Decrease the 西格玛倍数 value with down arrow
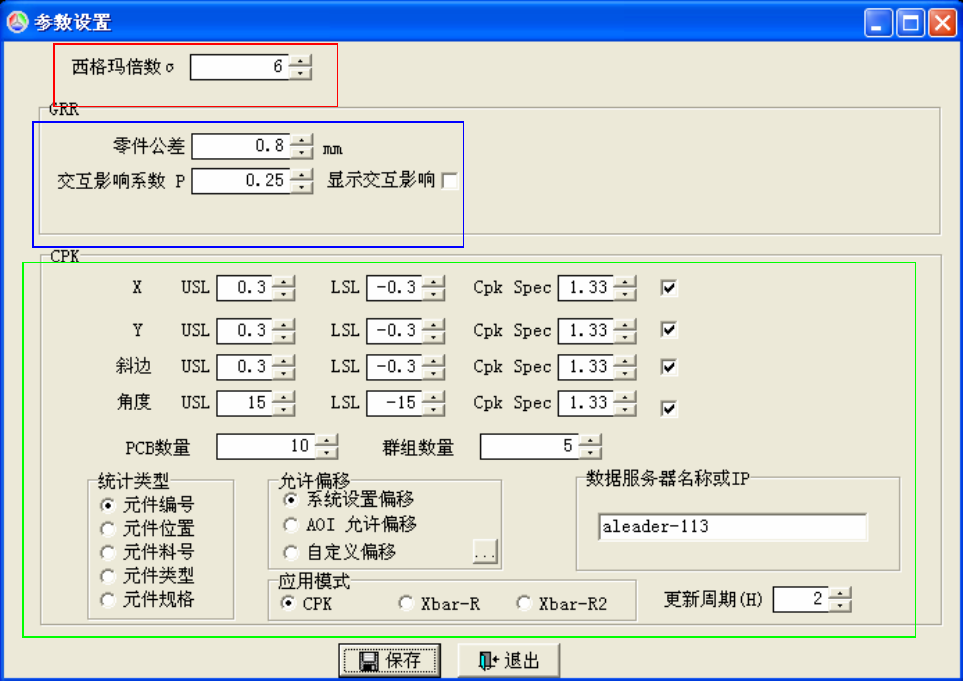Screen dimensions: 963x681 pos(300,74)
